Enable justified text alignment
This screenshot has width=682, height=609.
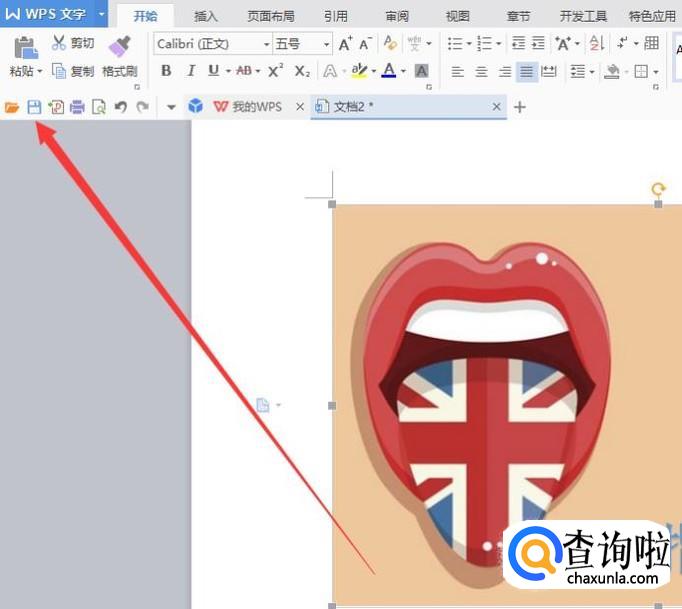pyautogui.click(x=525, y=72)
